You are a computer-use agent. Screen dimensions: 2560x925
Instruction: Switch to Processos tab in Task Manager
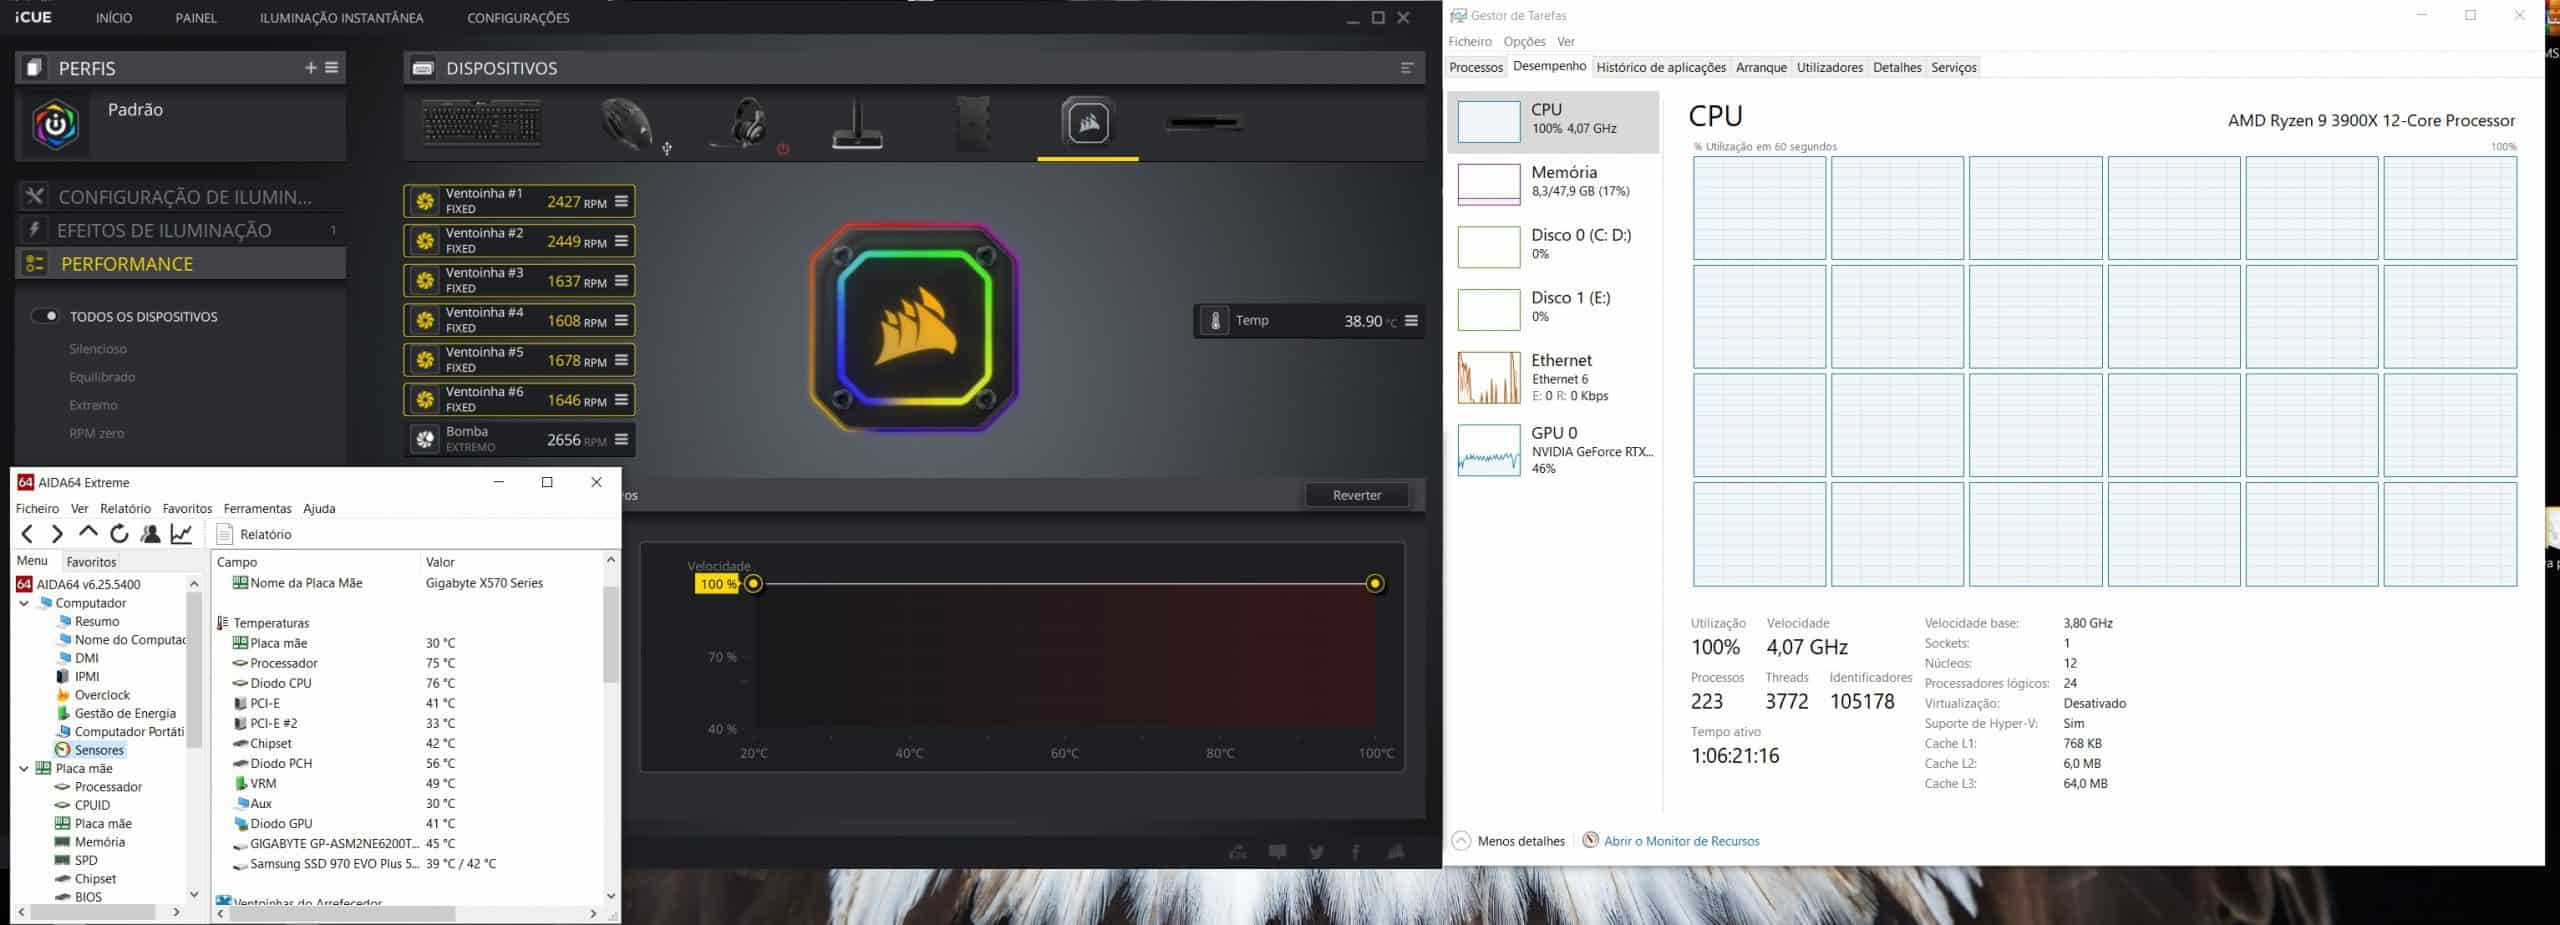point(1476,67)
